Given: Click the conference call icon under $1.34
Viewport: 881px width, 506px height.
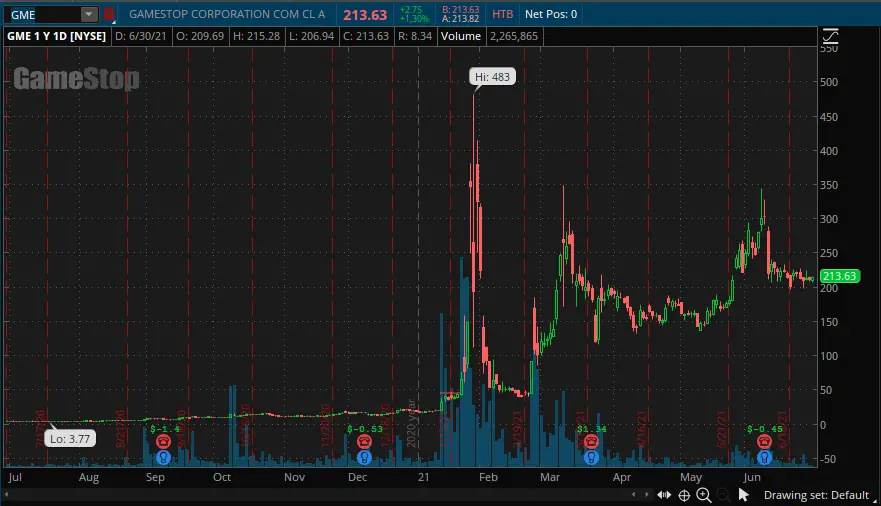Looking at the screenshot, I should coord(591,441).
